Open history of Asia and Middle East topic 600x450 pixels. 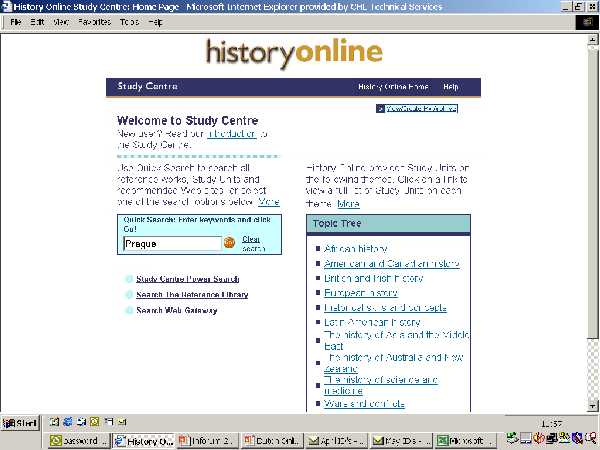[396, 341]
